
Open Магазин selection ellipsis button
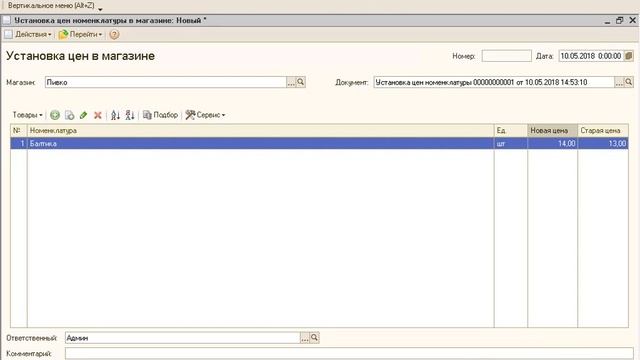point(291,82)
